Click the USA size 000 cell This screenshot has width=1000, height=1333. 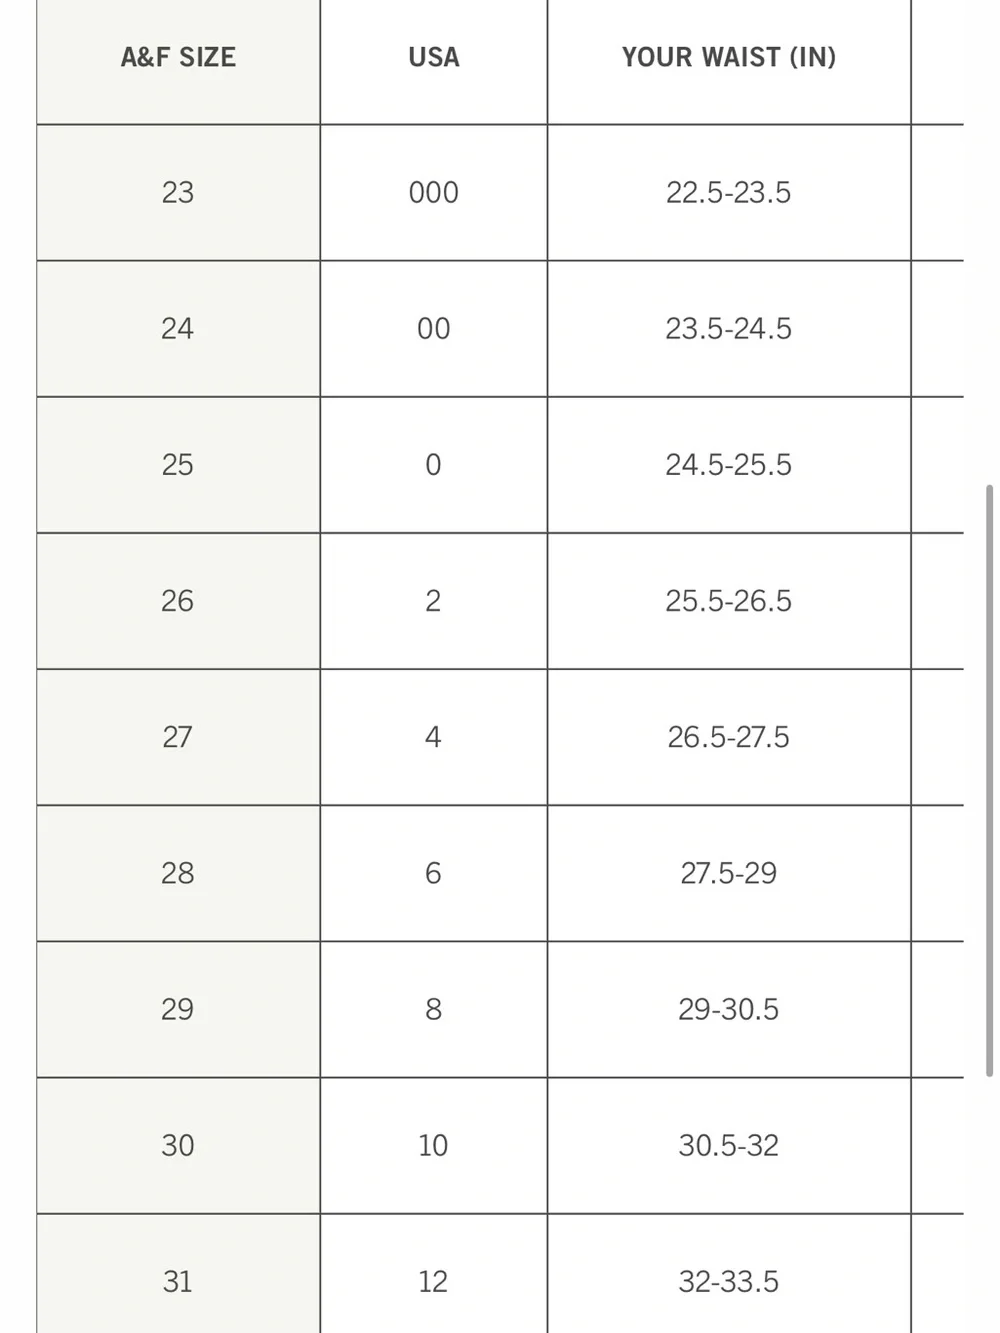[434, 192]
